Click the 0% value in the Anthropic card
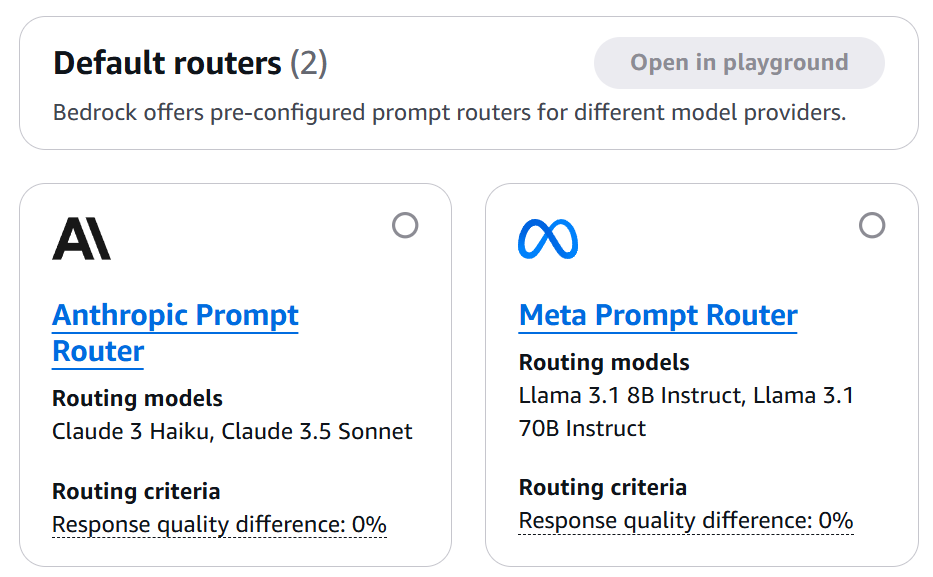The image size is (933, 577). pyautogui.click(x=369, y=524)
